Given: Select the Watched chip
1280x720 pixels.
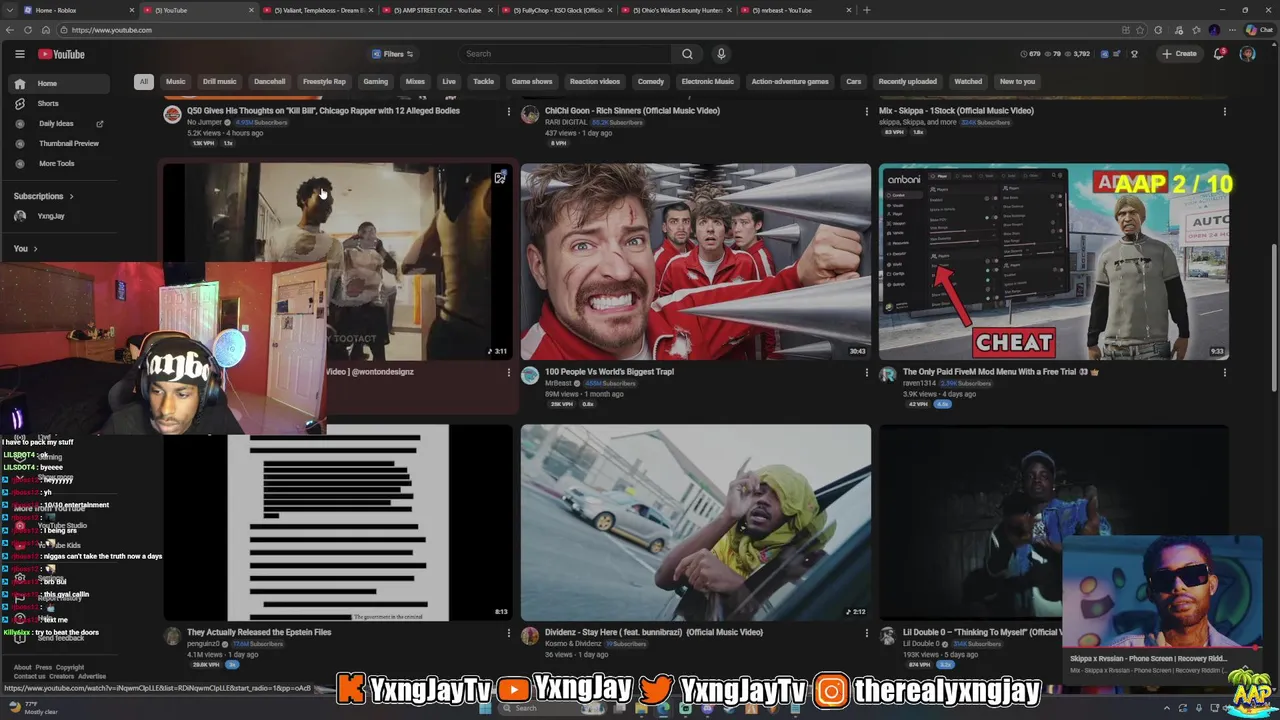Looking at the screenshot, I should pyautogui.click(x=968, y=82).
